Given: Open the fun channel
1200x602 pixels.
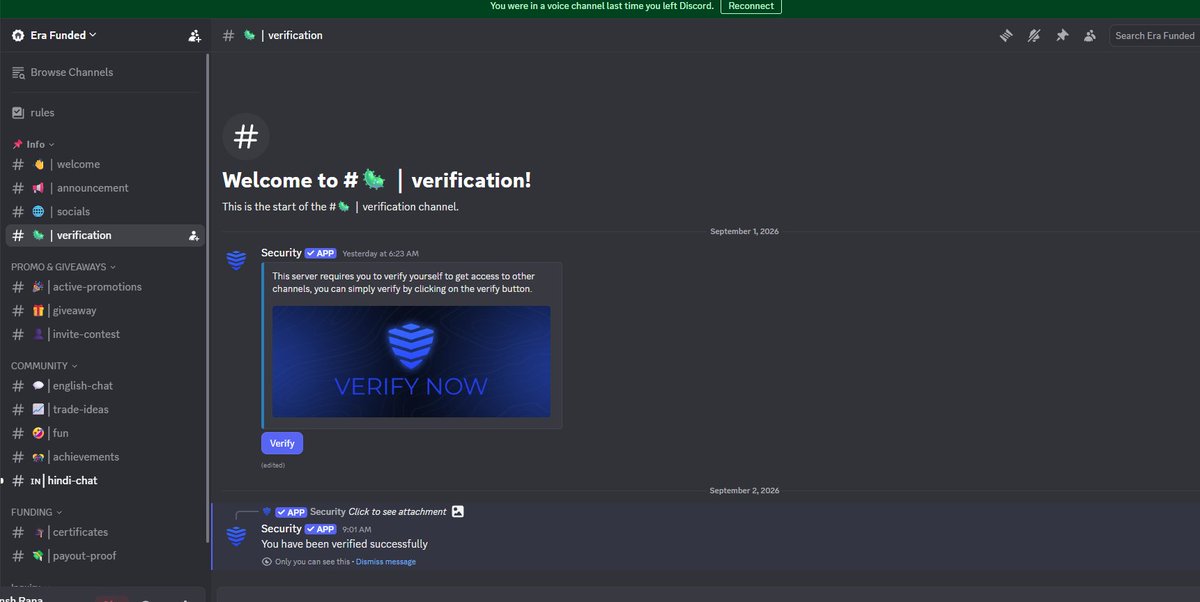Looking at the screenshot, I should pyautogui.click(x=105, y=433).
